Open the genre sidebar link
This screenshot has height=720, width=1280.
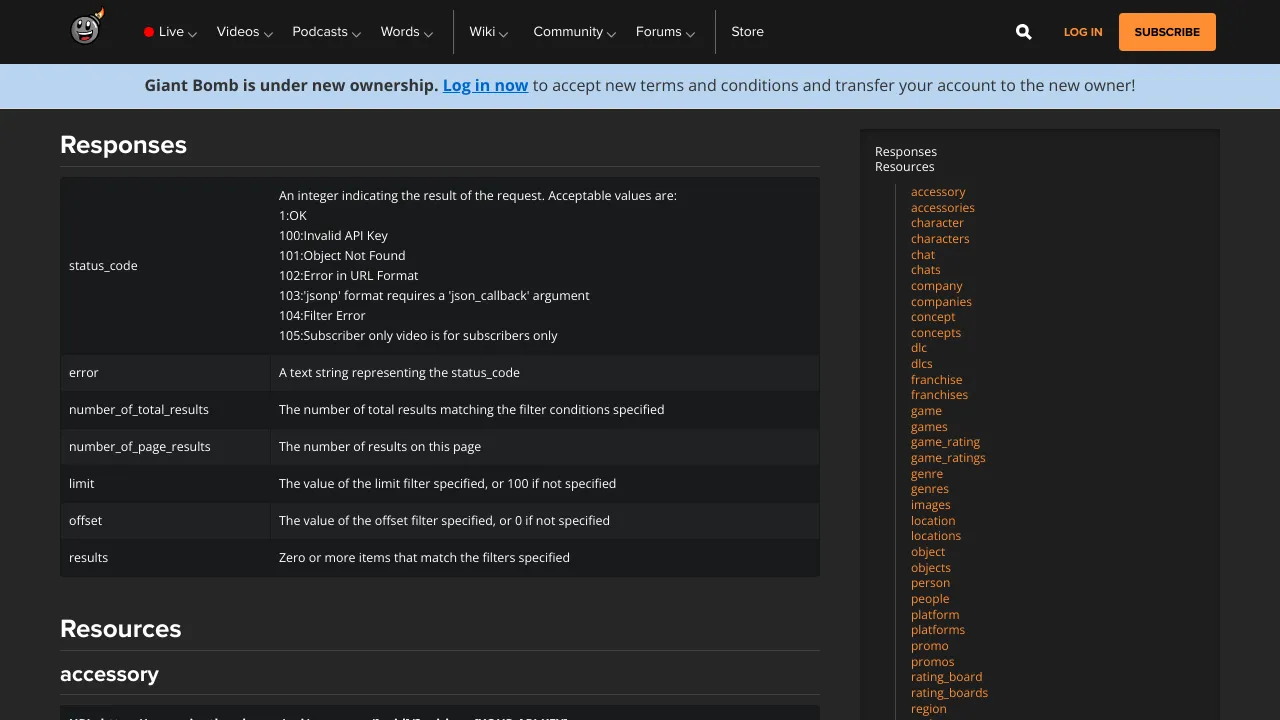coord(927,474)
